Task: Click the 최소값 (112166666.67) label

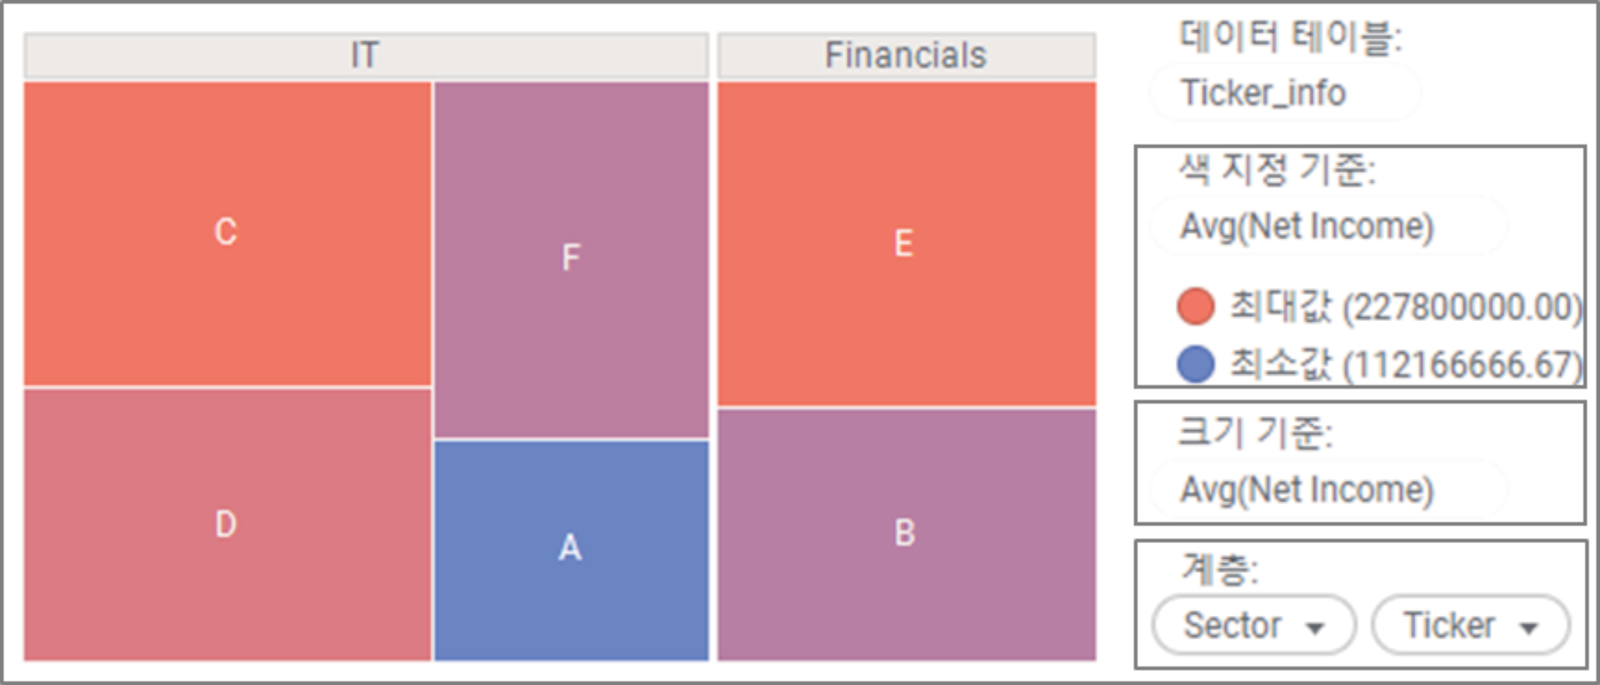Action: coord(1406,364)
